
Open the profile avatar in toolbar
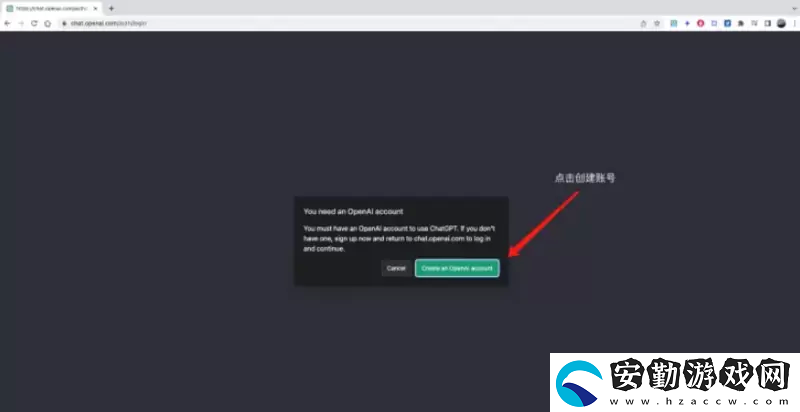[x=781, y=23]
